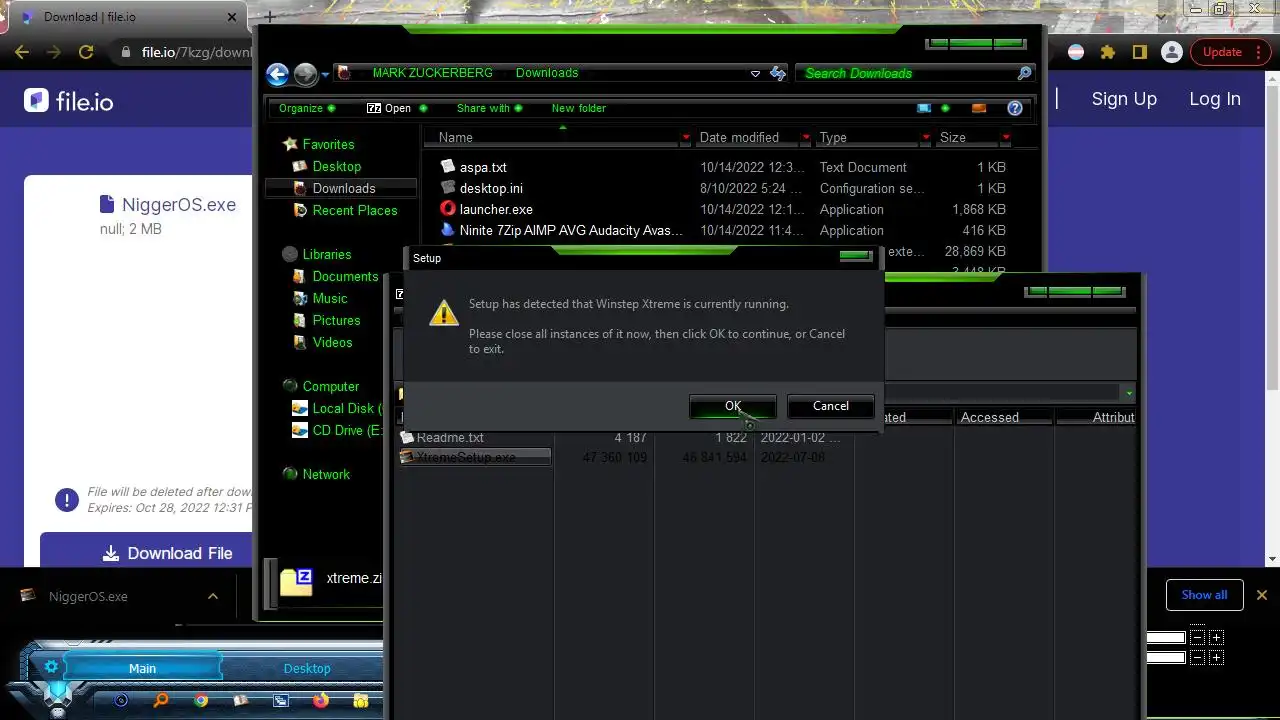1280x720 pixels.
Task: Open the Share with menu
Action: pos(490,108)
